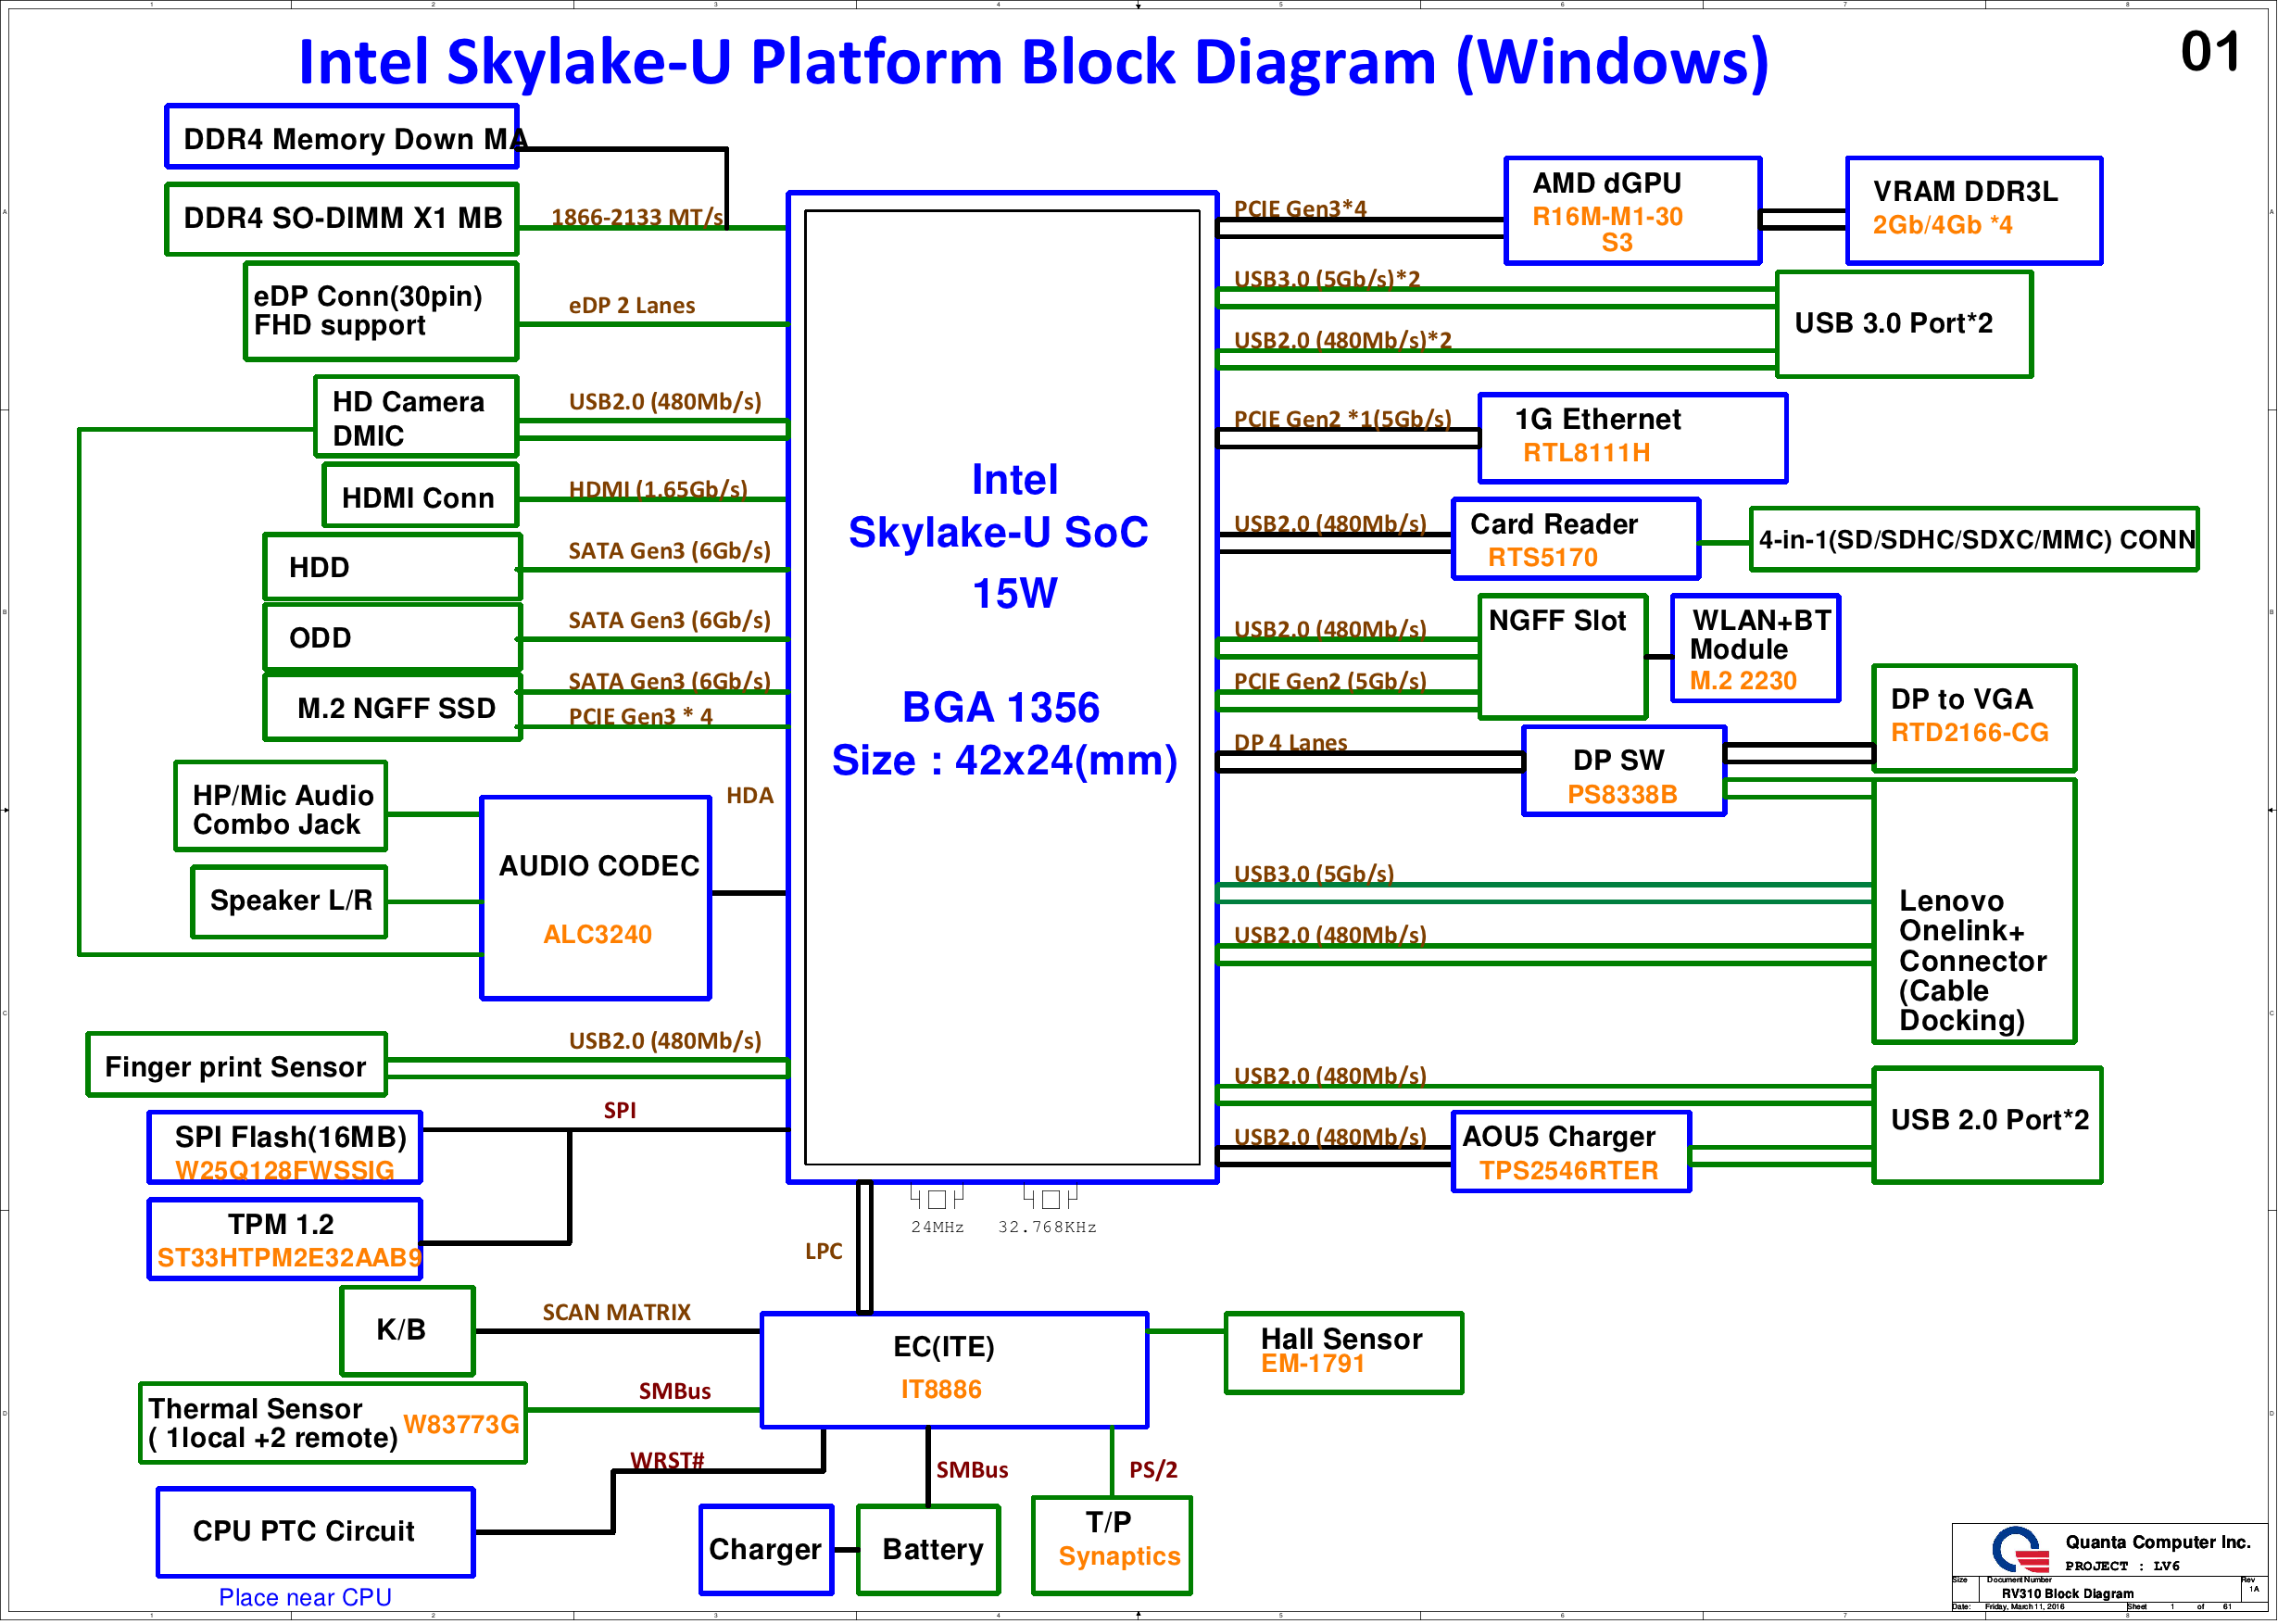
Task: Click the 'HDMI (1.65Gb/s)' label
Action: 658,489
